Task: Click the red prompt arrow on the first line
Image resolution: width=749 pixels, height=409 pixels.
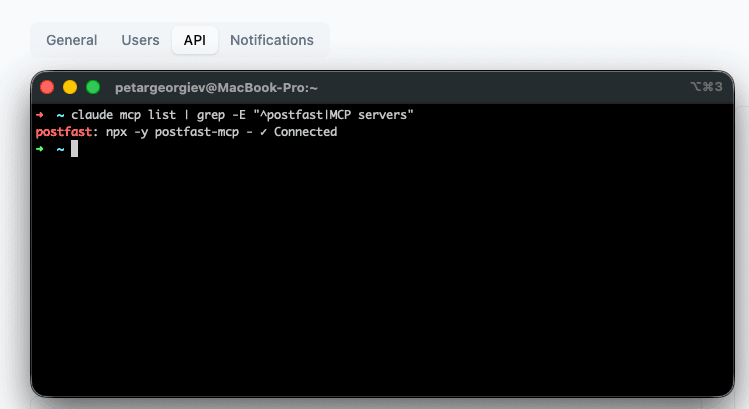Action: (40, 115)
